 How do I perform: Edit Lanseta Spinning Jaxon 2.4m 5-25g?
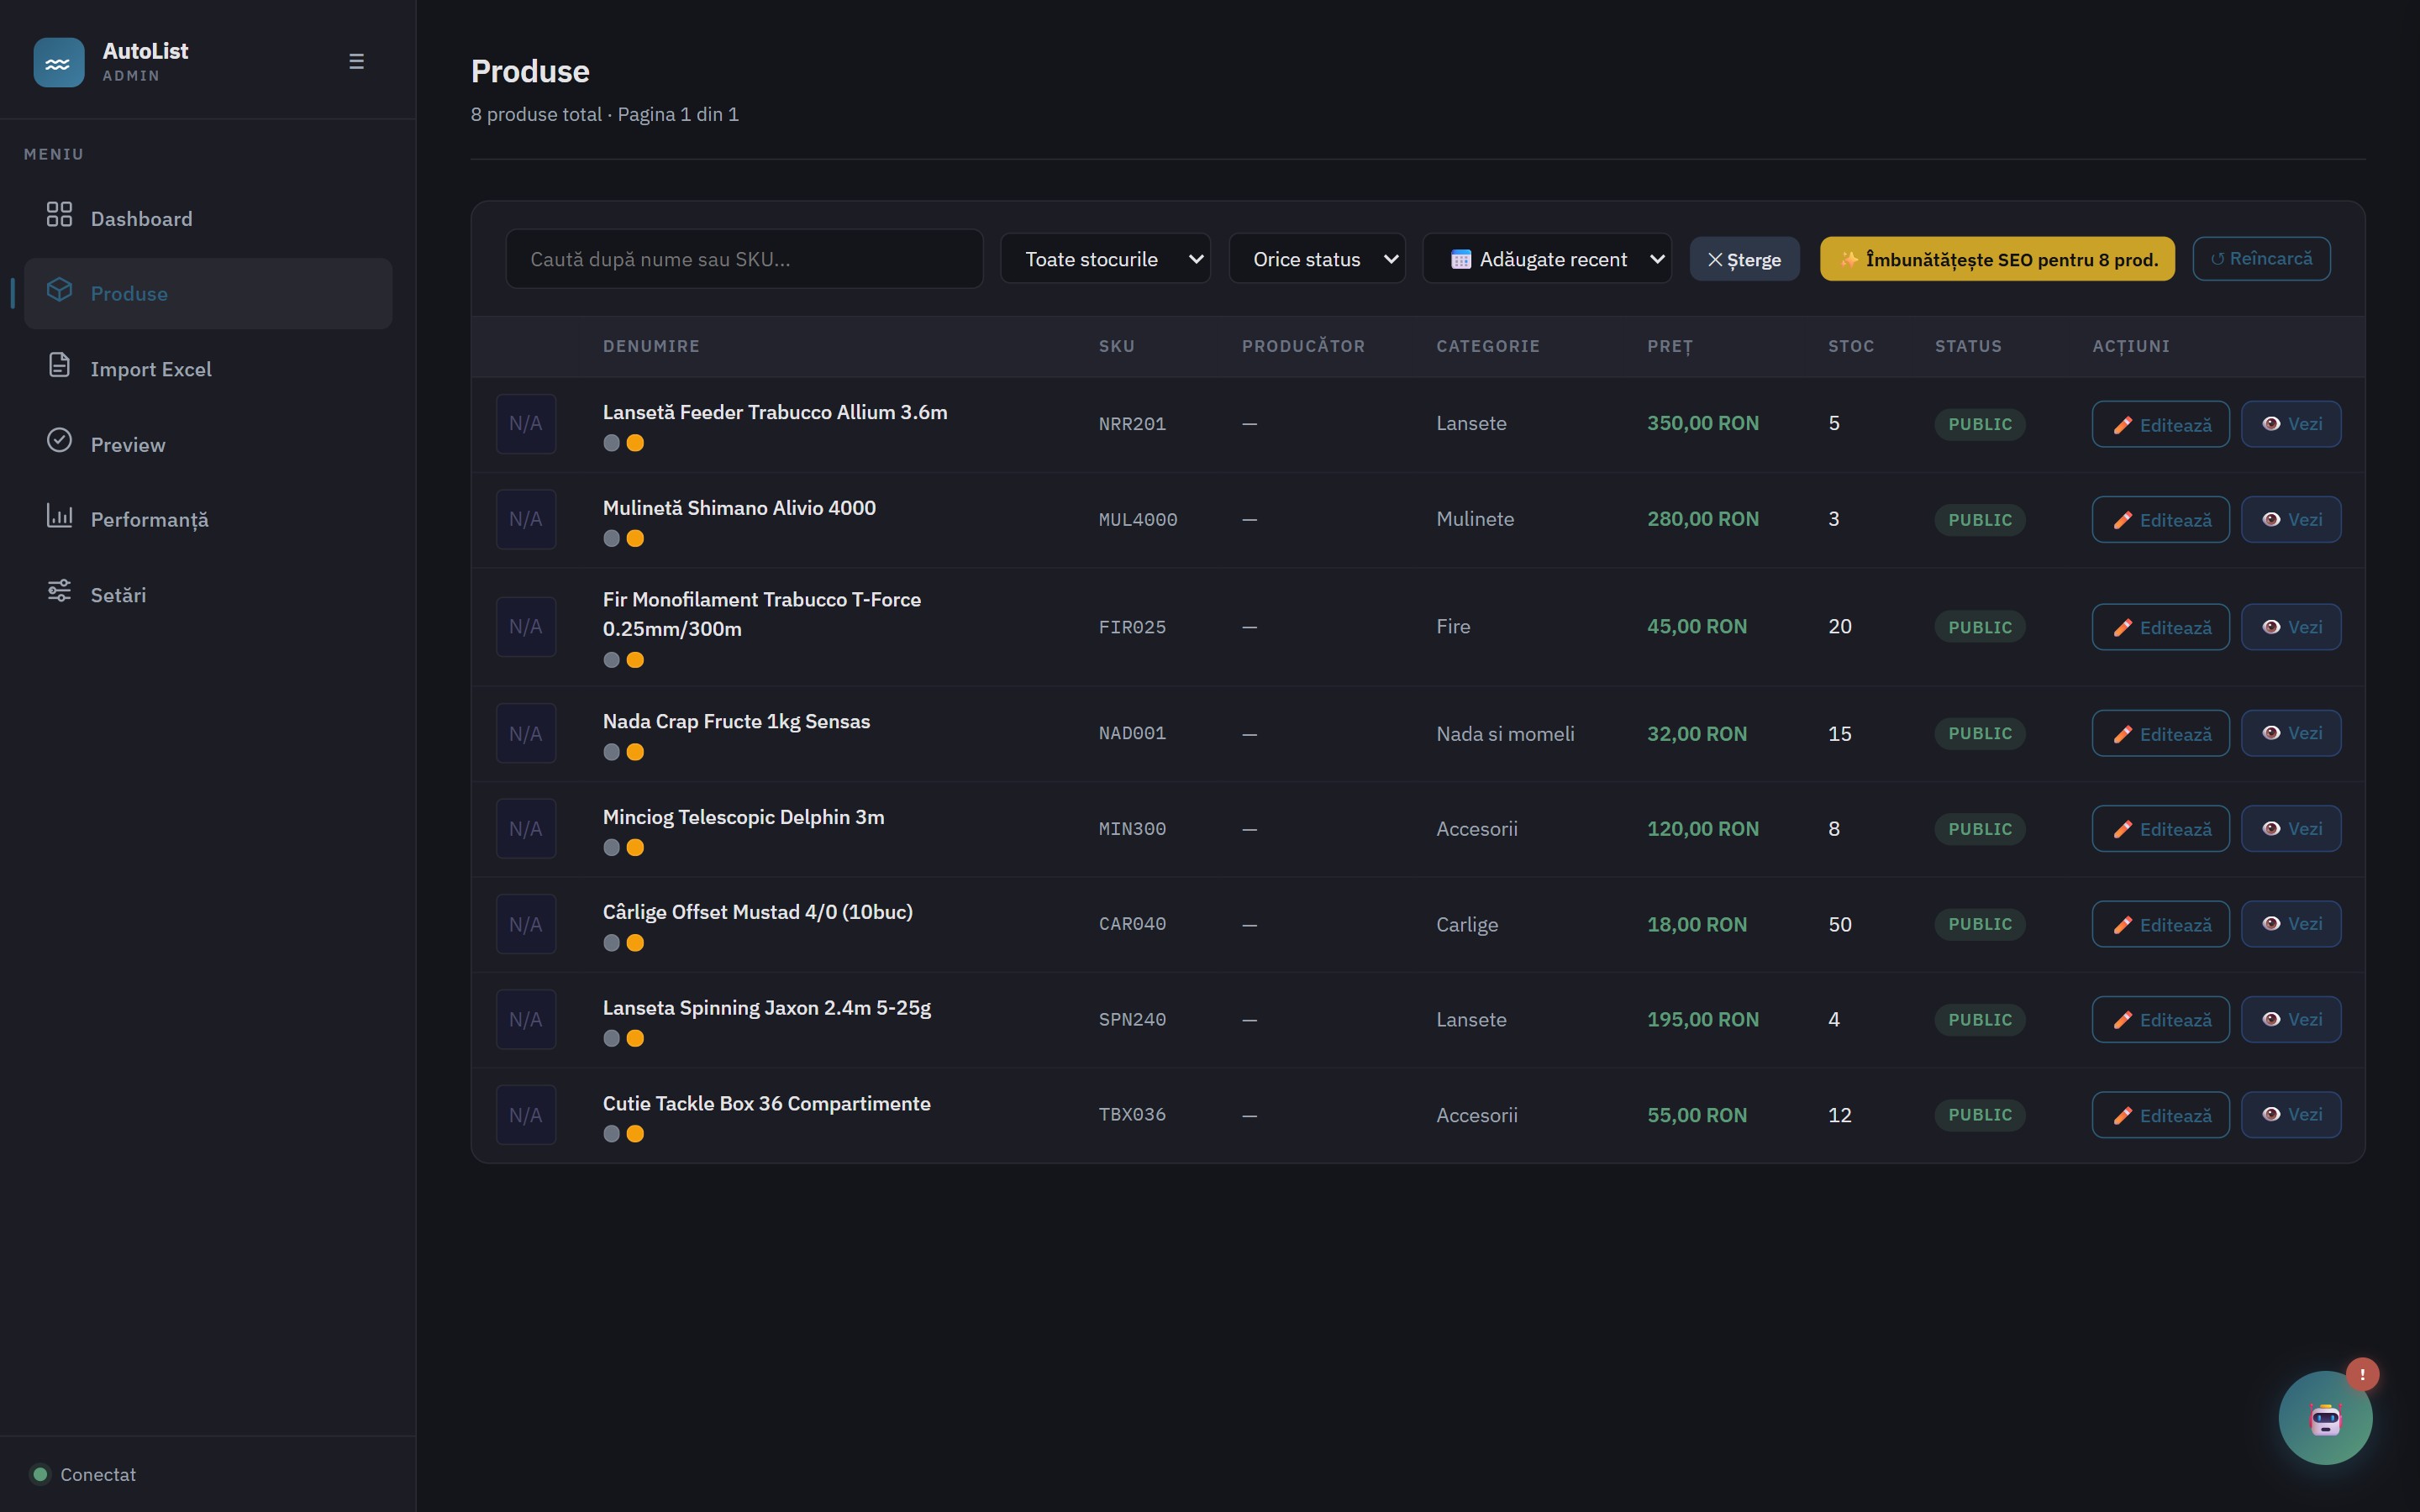click(2160, 1020)
